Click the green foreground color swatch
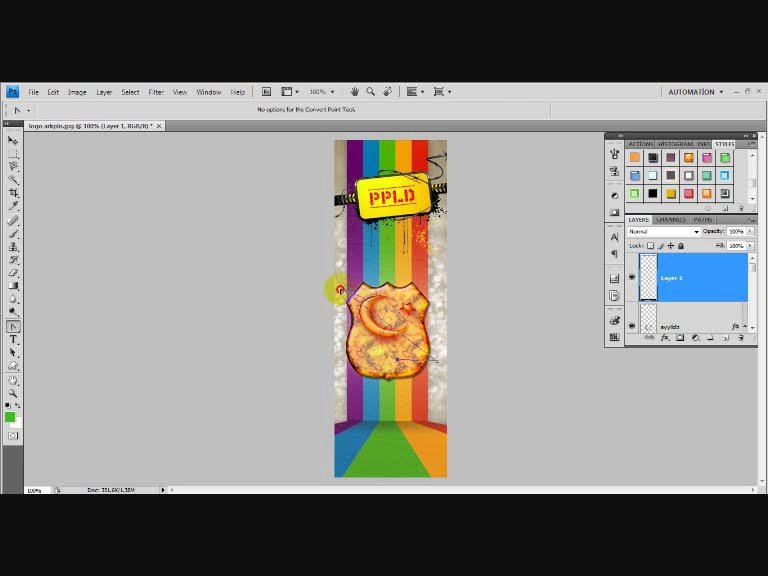The image size is (768, 576). coord(10,417)
